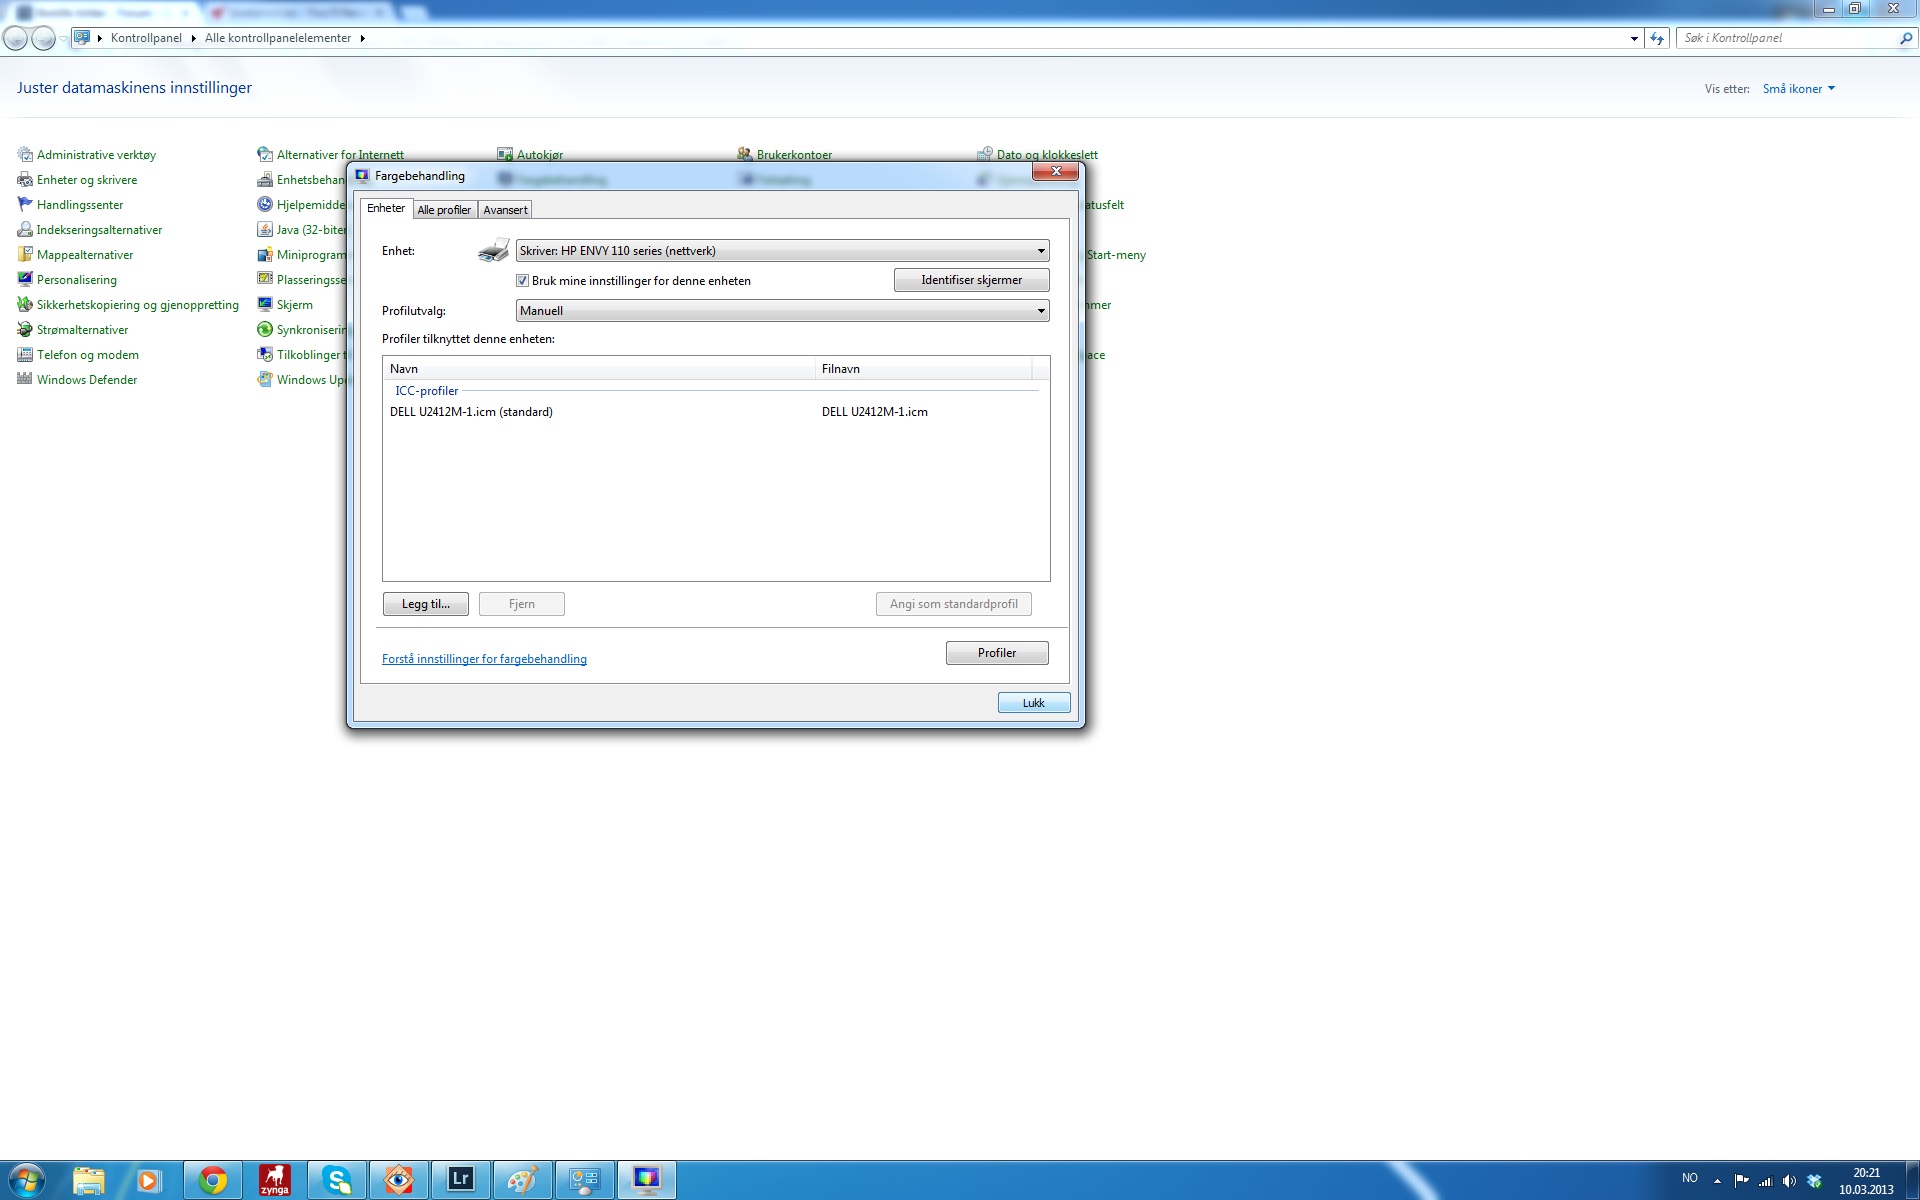Open Java (32-biter) control panel item
The width and height of the screenshot is (1920, 1200).
301,230
